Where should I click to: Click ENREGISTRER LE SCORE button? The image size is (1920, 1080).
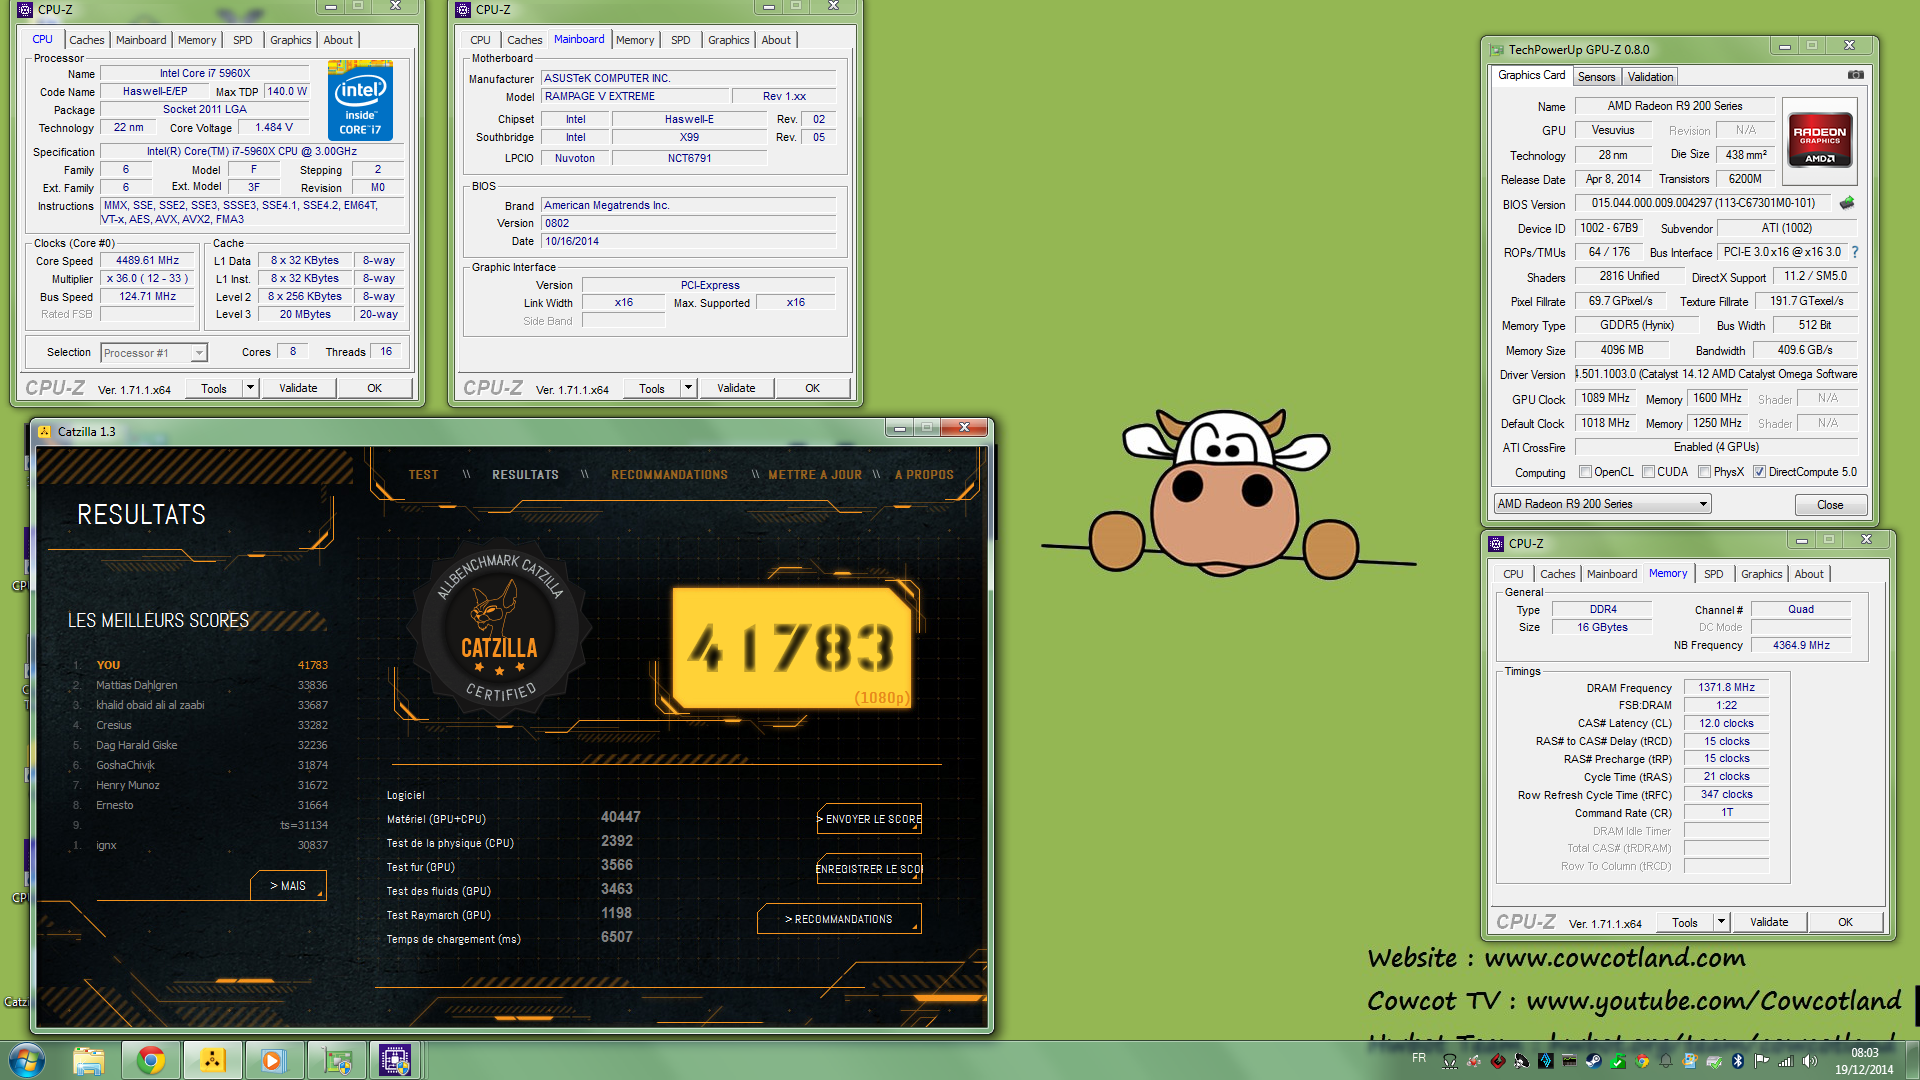tap(869, 869)
